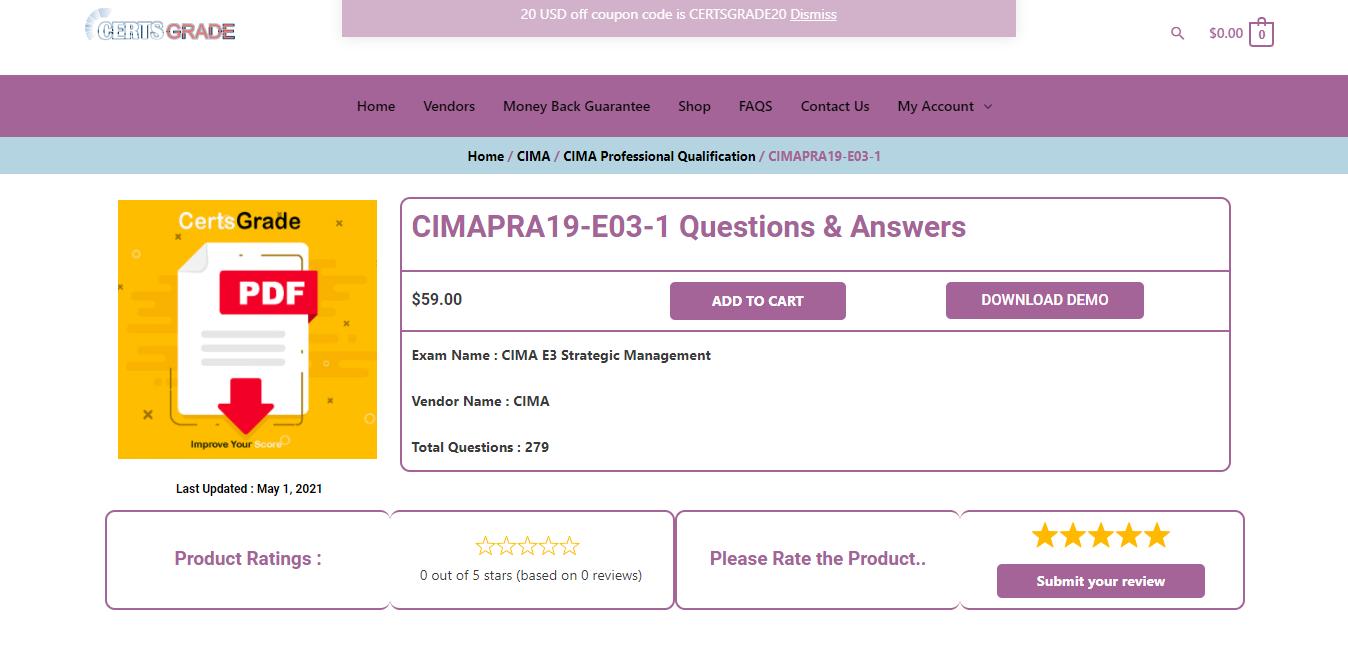Open the Vendors menu item

(x=449, y=106)
